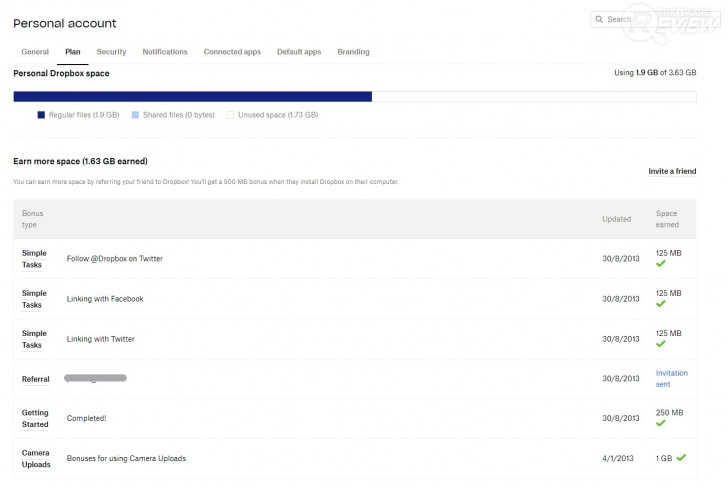The height and width of the screenshot is (488, 728).
Task: Click Simple Tasks label in Facebook row
Action: (x=34, y=299)
